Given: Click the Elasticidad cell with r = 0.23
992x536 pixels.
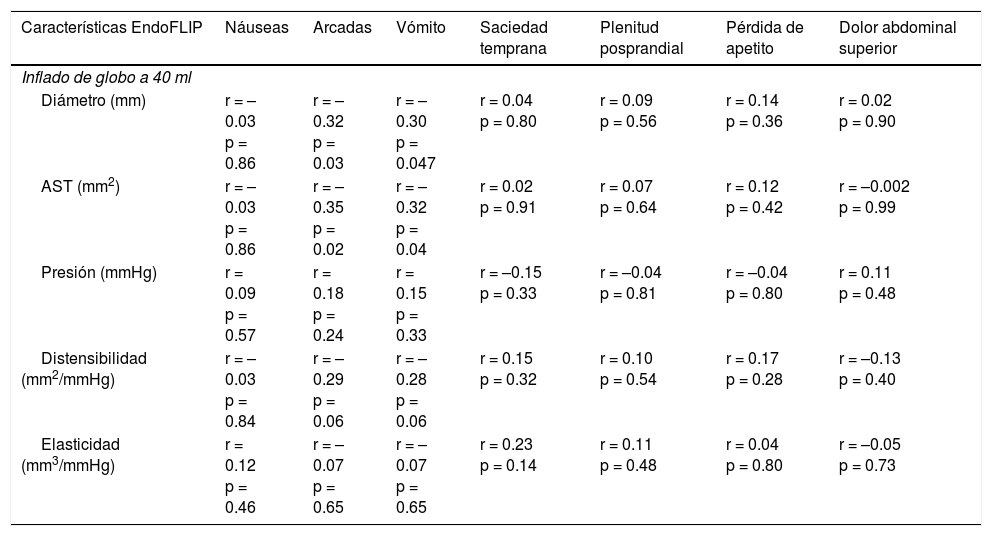Looking at the screenshot, I should pyautogui.click(x=507, y=444).
